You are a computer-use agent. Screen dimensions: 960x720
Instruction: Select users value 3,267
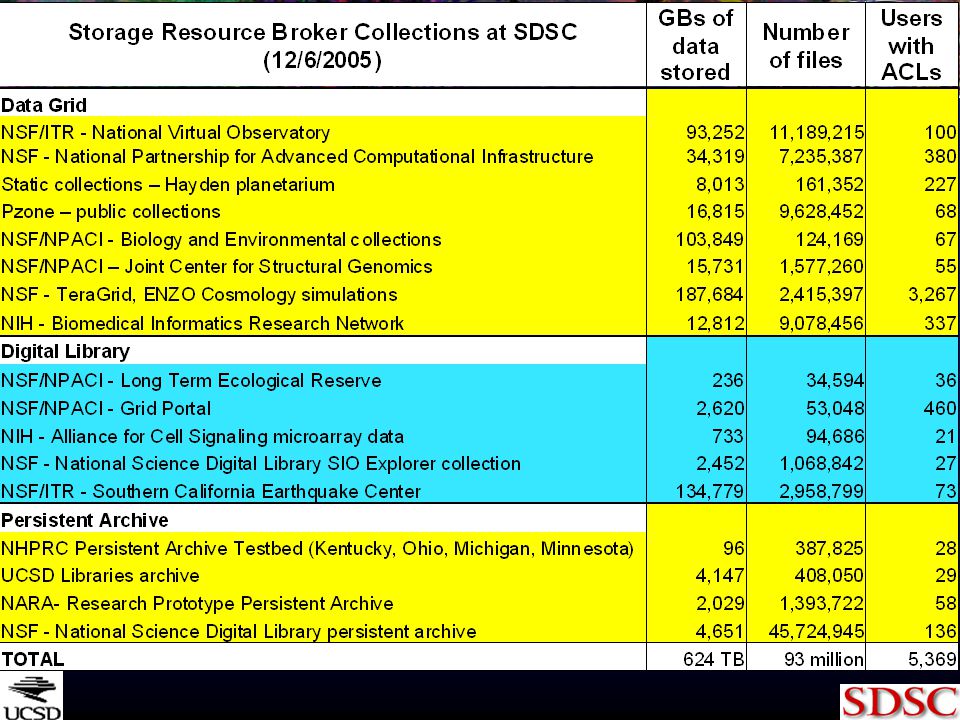[x=932, y=295]
